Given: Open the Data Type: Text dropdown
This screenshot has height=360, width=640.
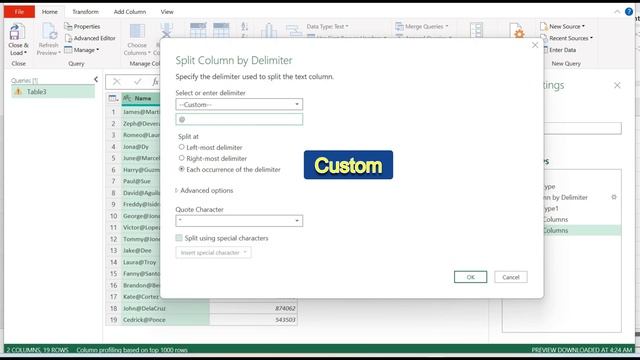Looking at the screenshot, I should 327,26.
